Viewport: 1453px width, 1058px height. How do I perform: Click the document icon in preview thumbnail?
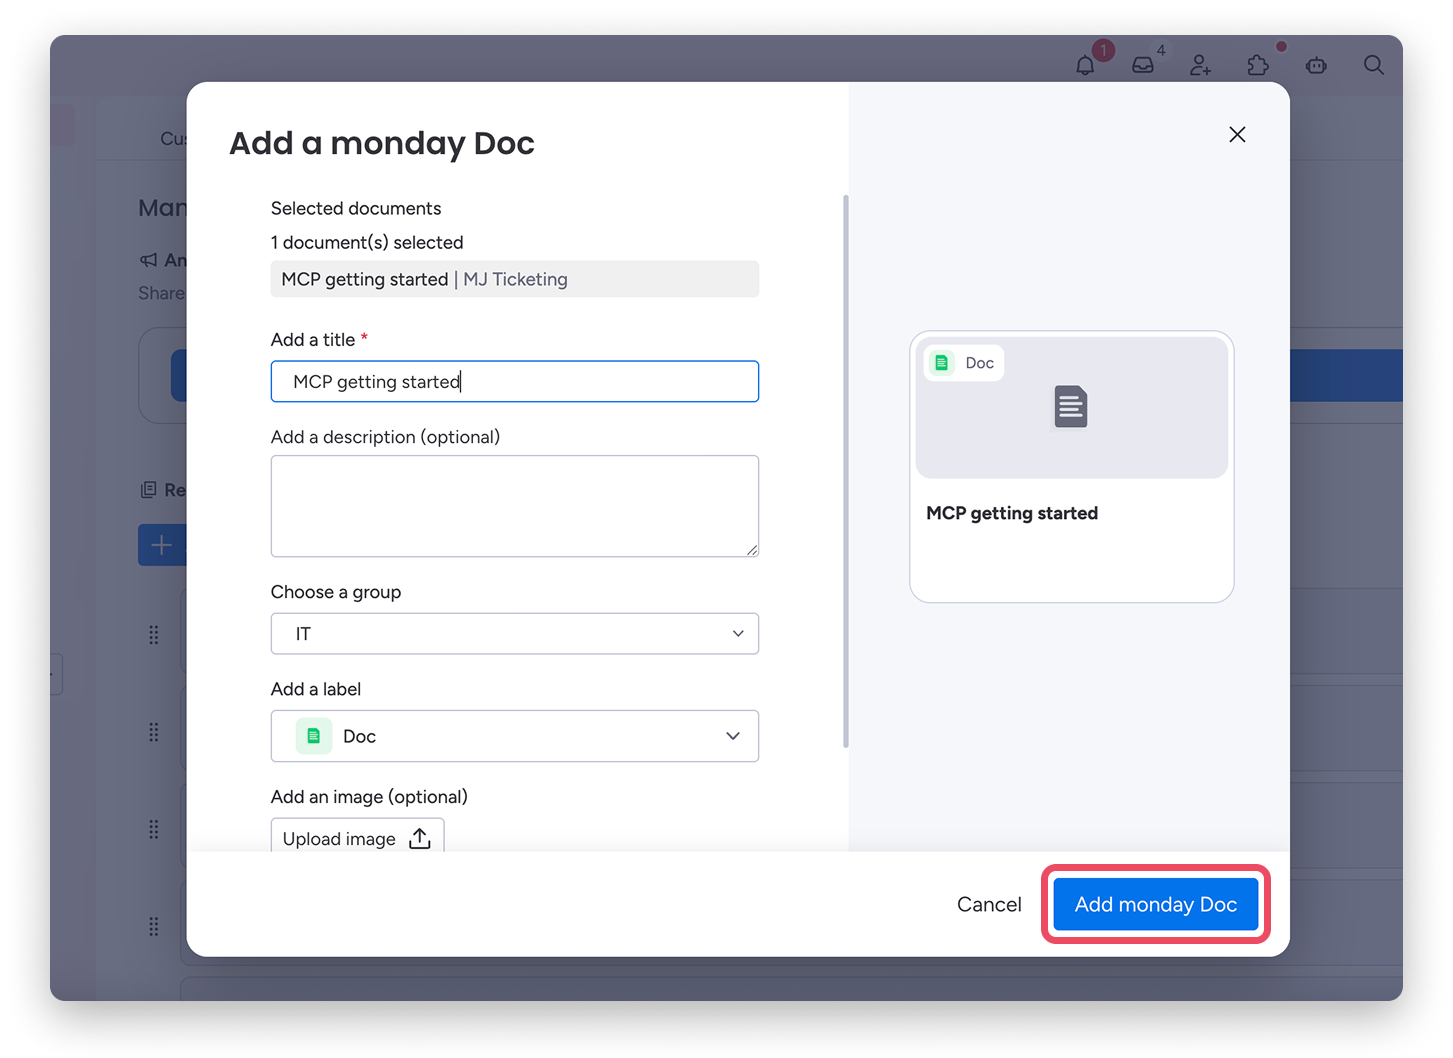pyautogui.click(x=1071, y=407)
